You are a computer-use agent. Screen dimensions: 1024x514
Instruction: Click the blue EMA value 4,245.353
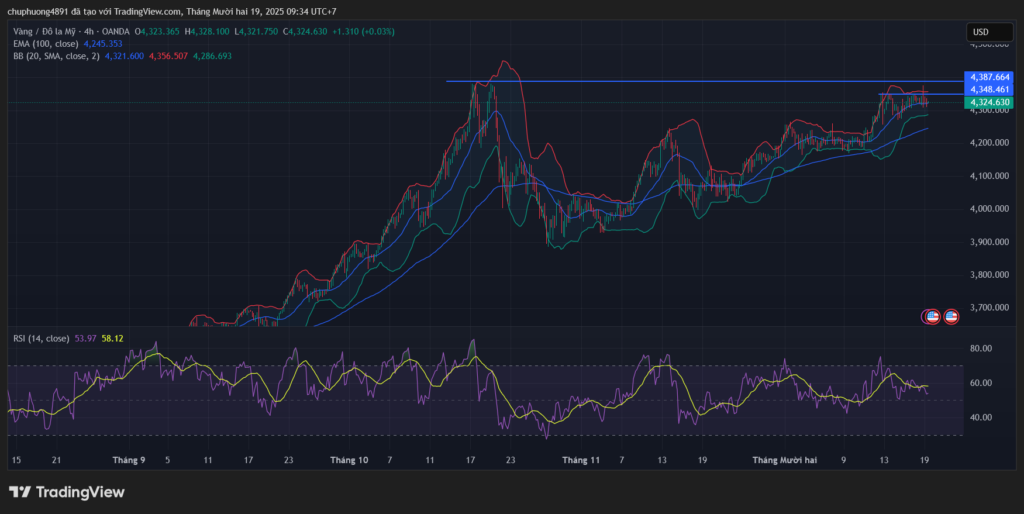tap(105, 43)
